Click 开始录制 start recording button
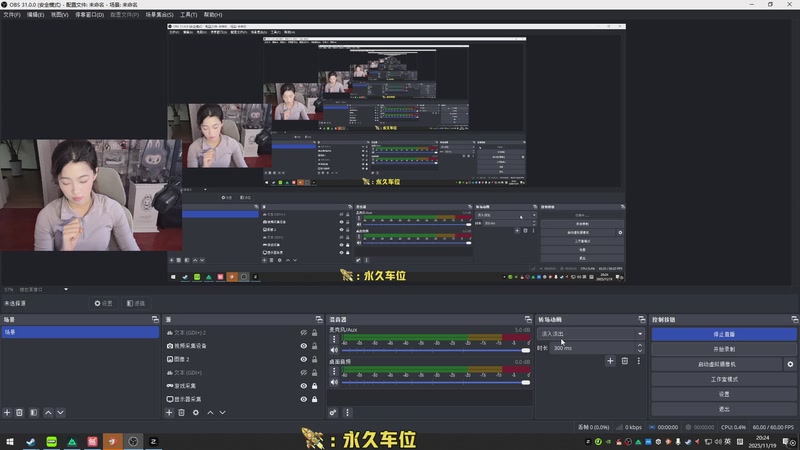Screen dimensions: 800x450 [x=724, y=349]
